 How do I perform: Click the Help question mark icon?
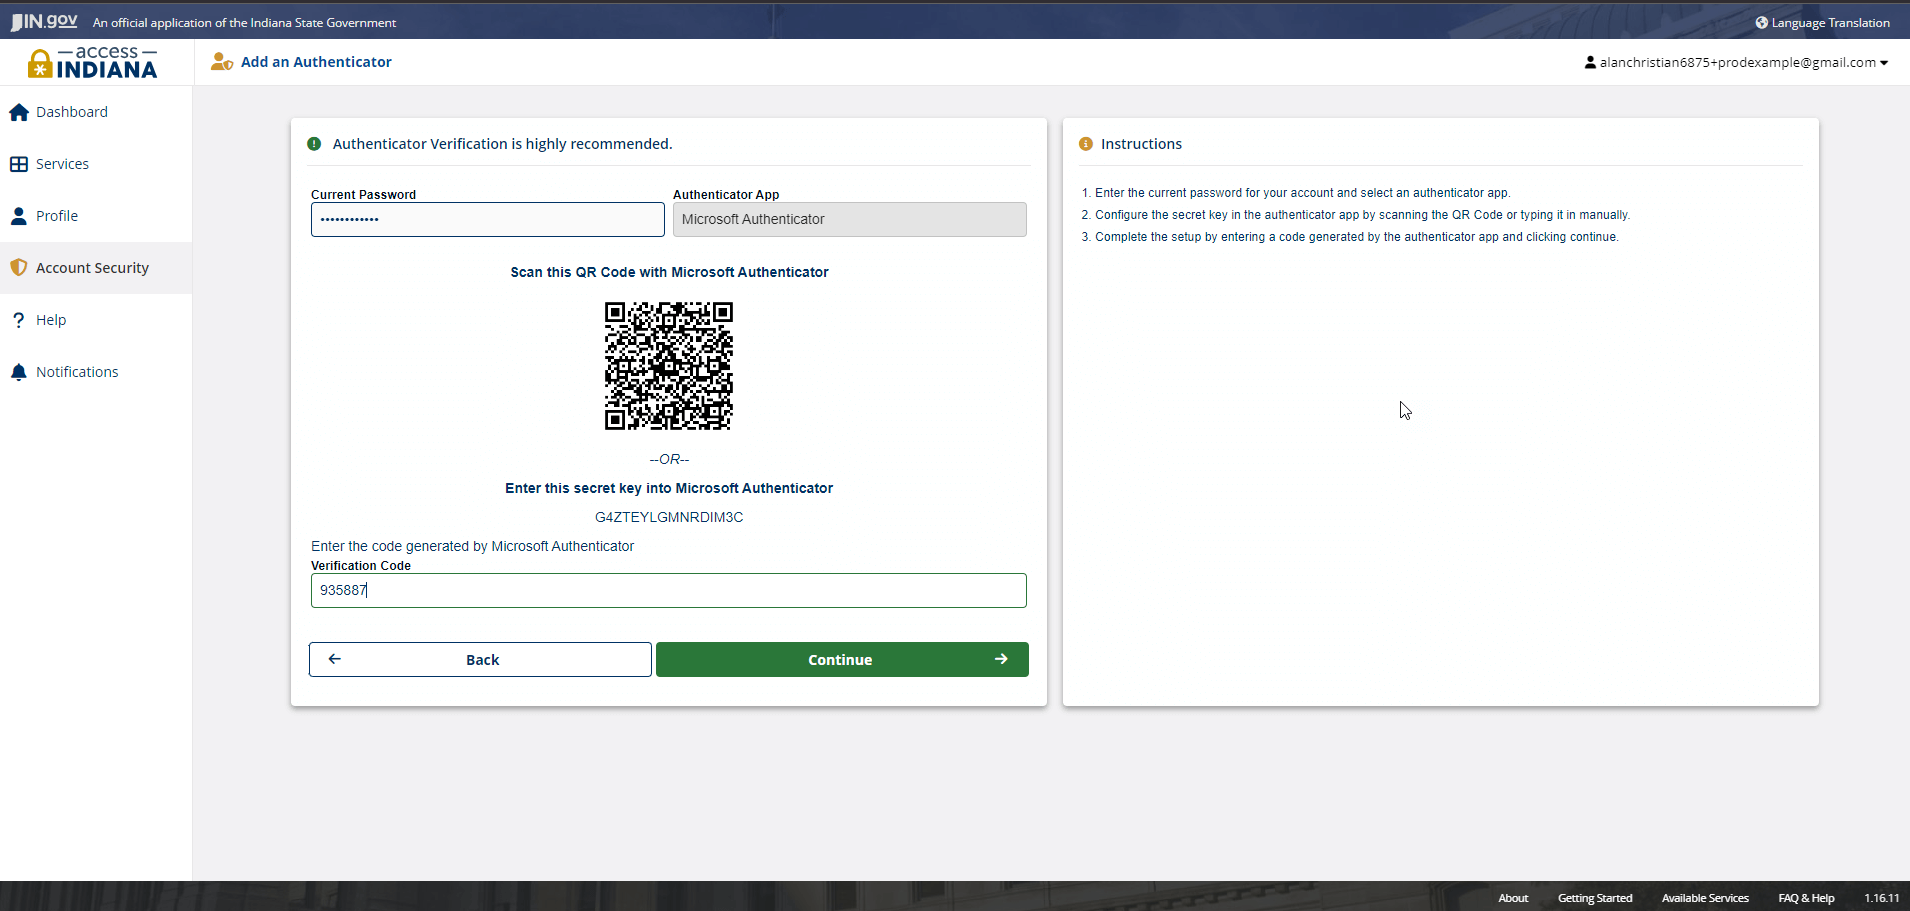click(x=19, y=320)
